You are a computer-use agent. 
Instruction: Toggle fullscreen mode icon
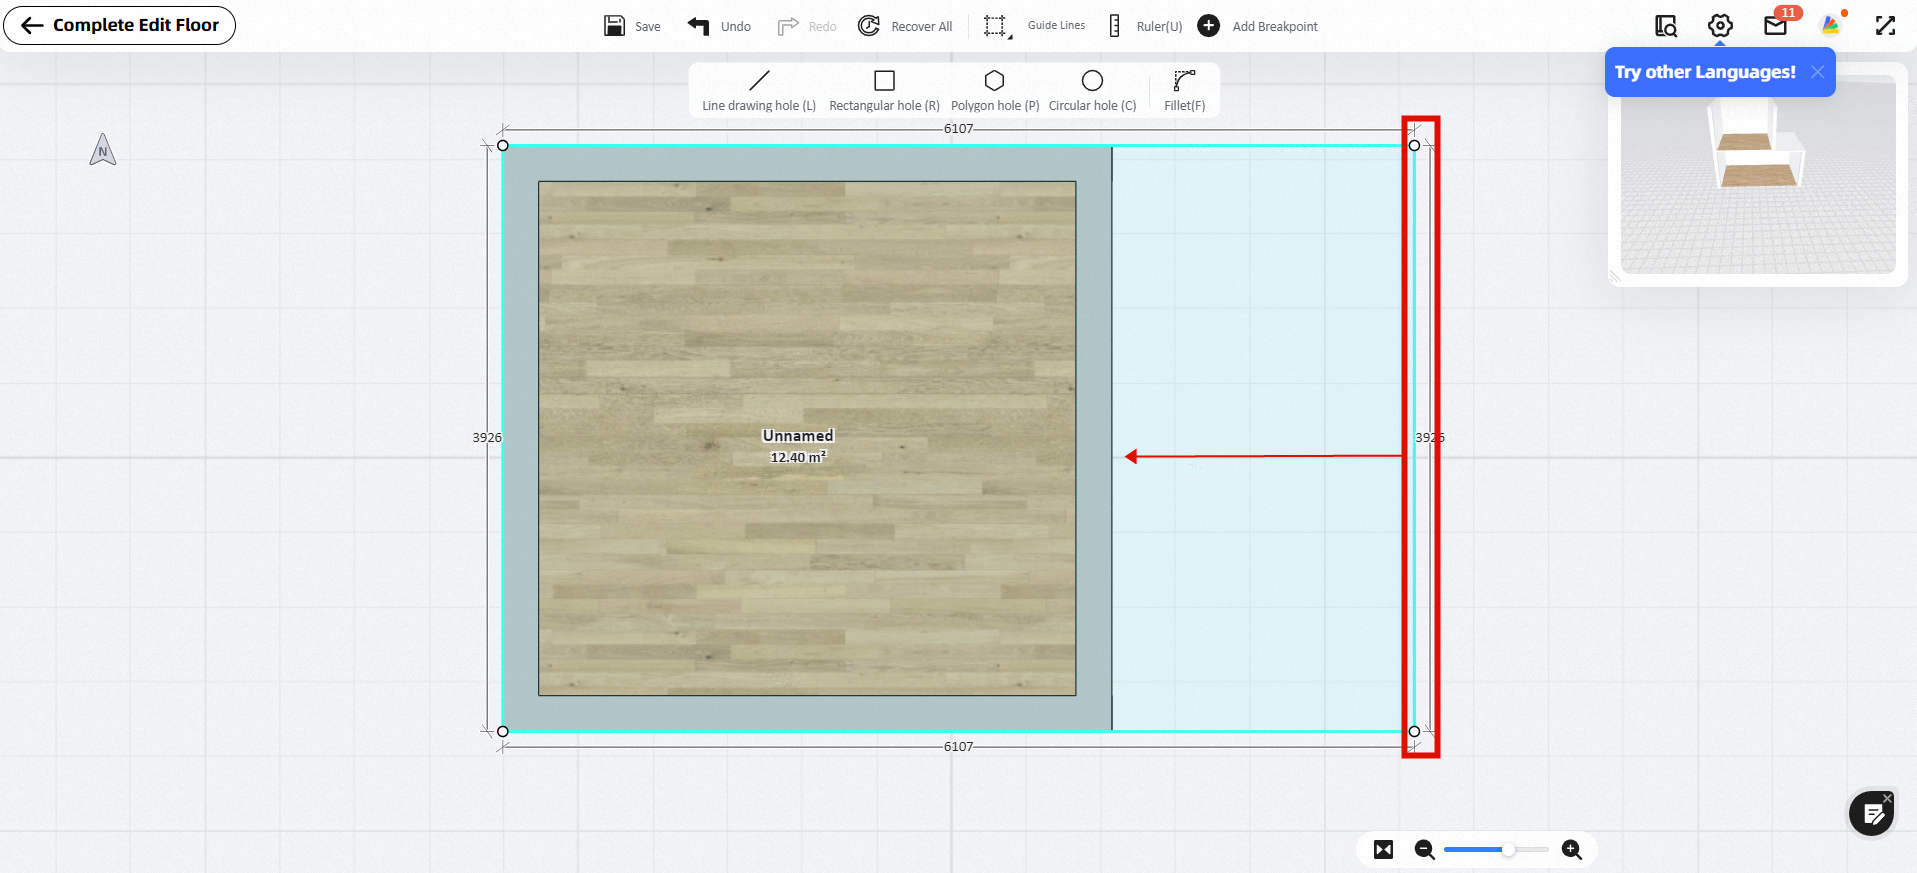(x=1885, y=26)
